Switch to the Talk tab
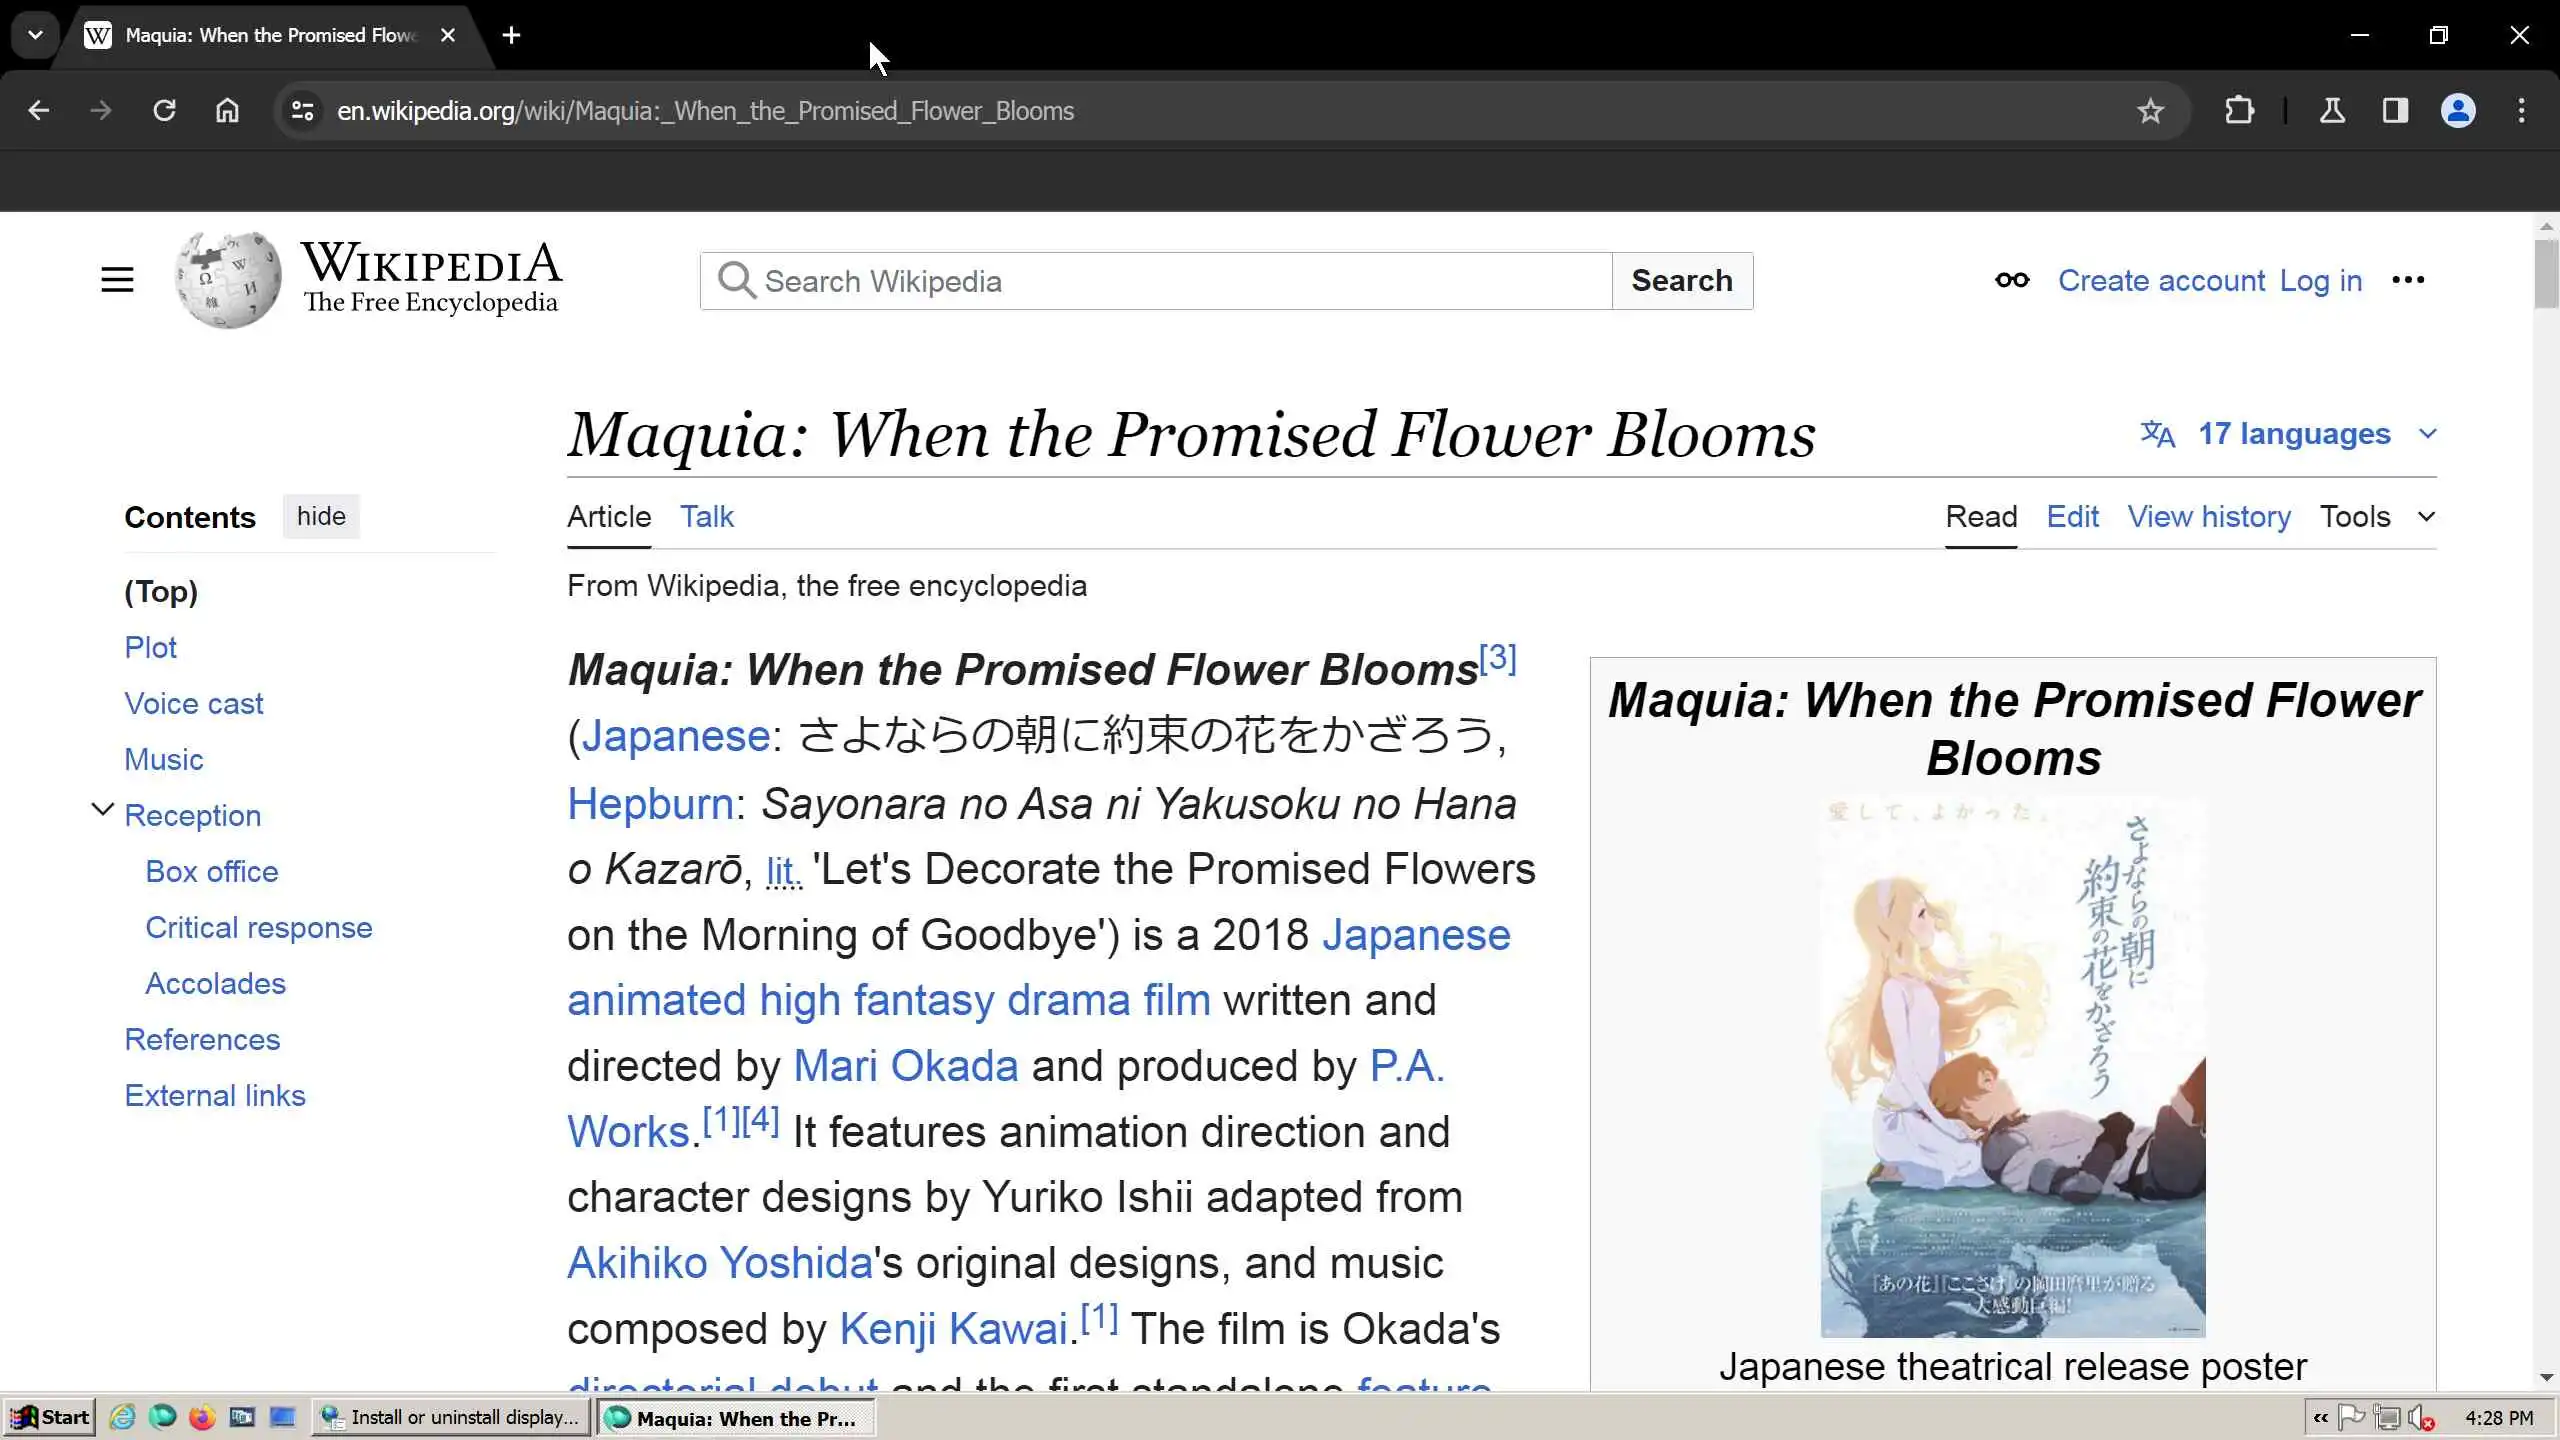This screenshot has height=1440, width=2560. 706,517
